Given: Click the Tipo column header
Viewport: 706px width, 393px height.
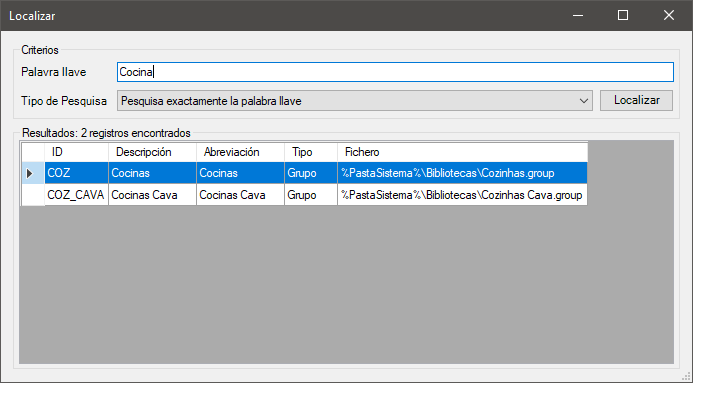Looking at the screenshot, I should tap(311, 152).
